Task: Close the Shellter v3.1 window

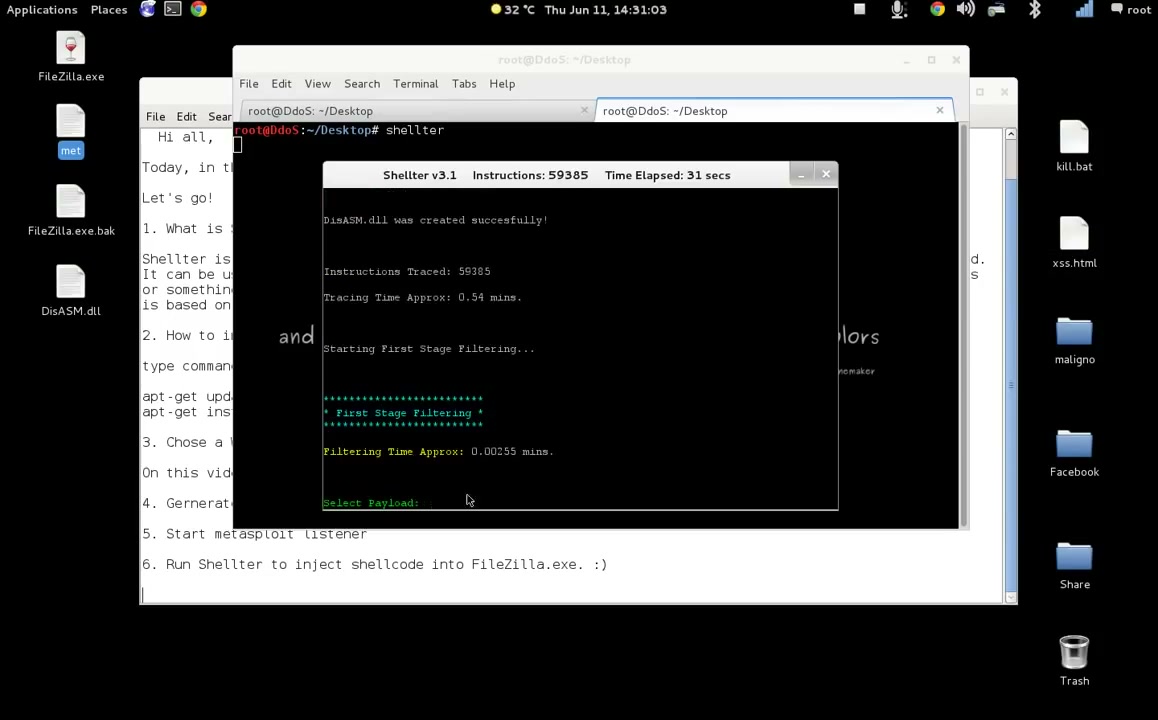Action: coord(826,174)
